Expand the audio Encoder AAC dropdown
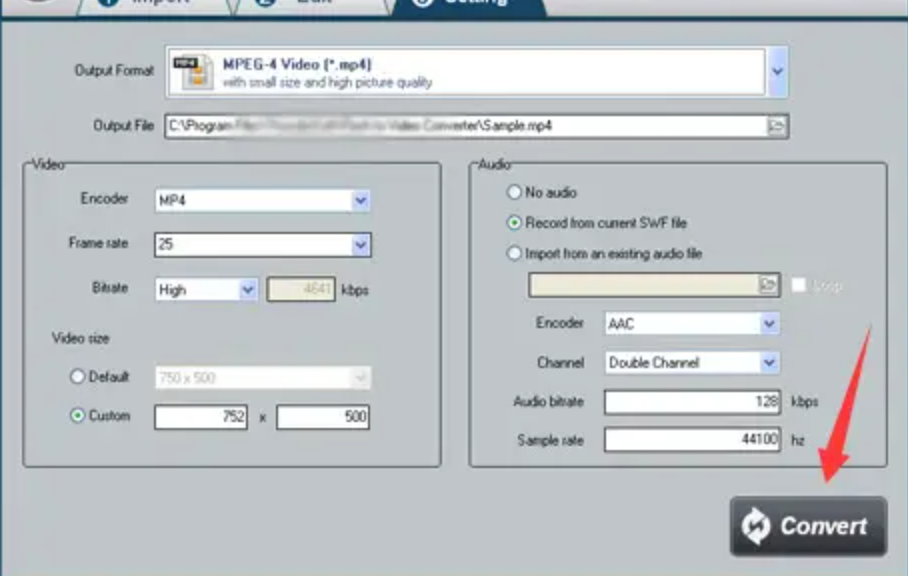 [x=769, y=324]
